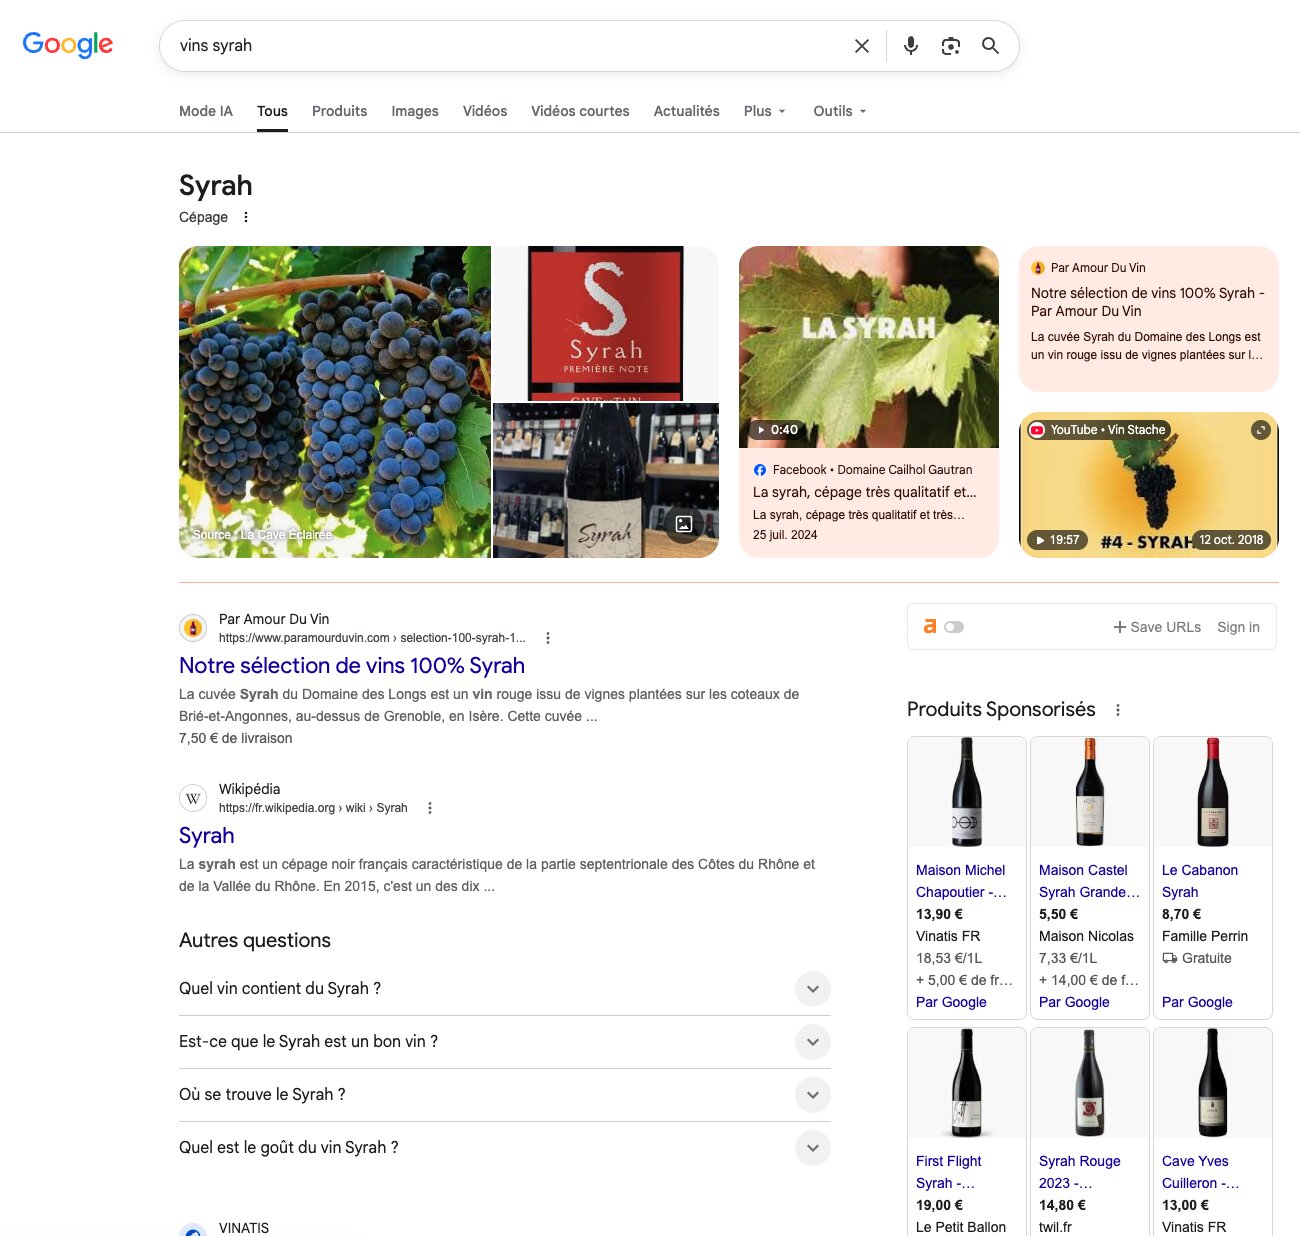Open Maison Castel Syrah Grande product link

click(1089, 881)
